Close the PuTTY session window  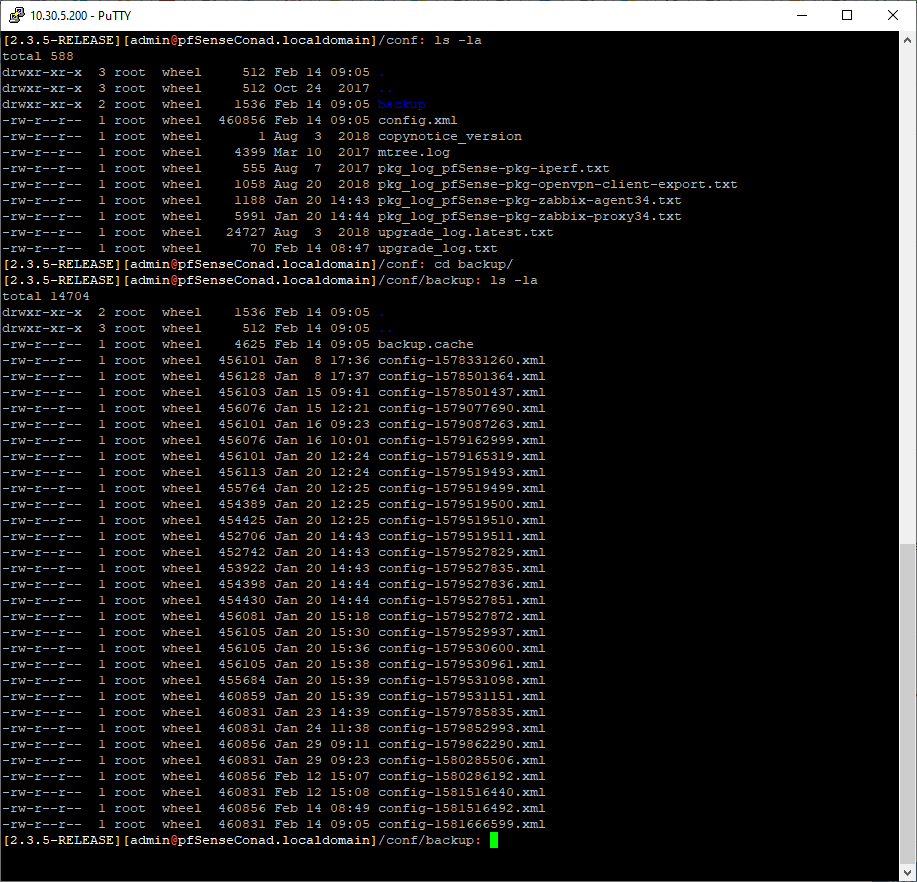coord(892,15)
